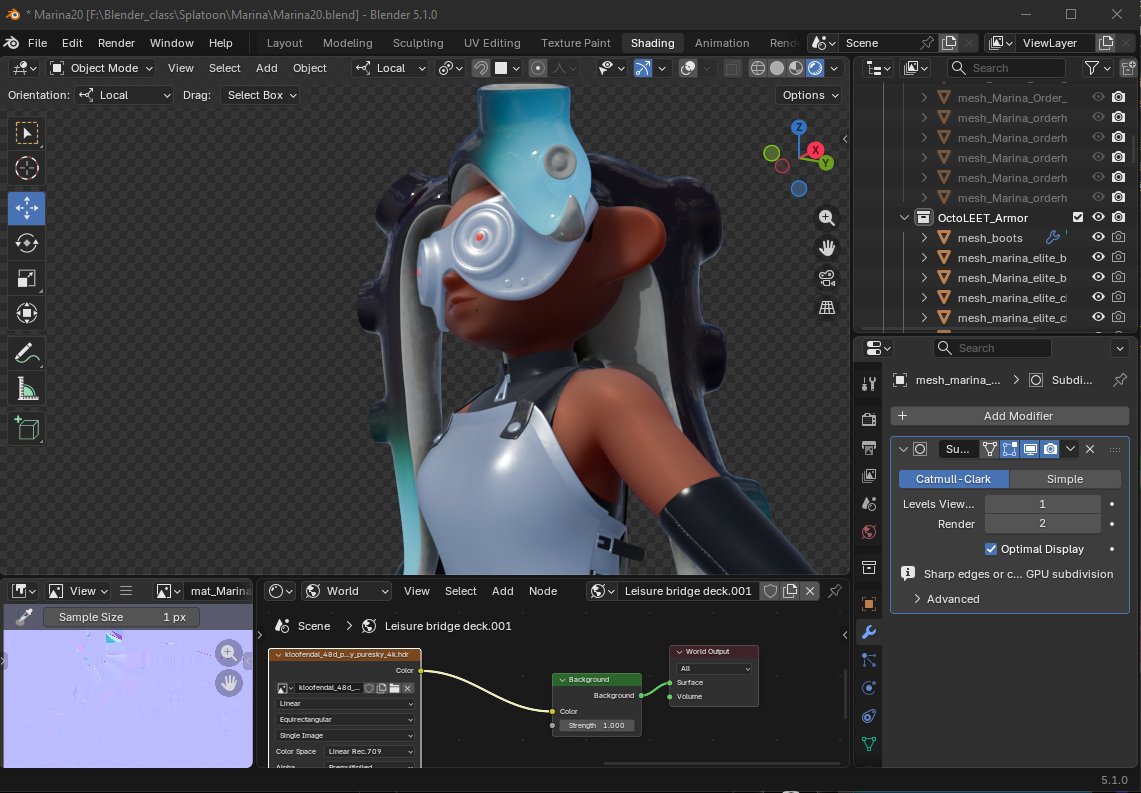The image size is (1141, 793).
Task: Switch perspective/orthographic grid icon
Action: (827, 308)
